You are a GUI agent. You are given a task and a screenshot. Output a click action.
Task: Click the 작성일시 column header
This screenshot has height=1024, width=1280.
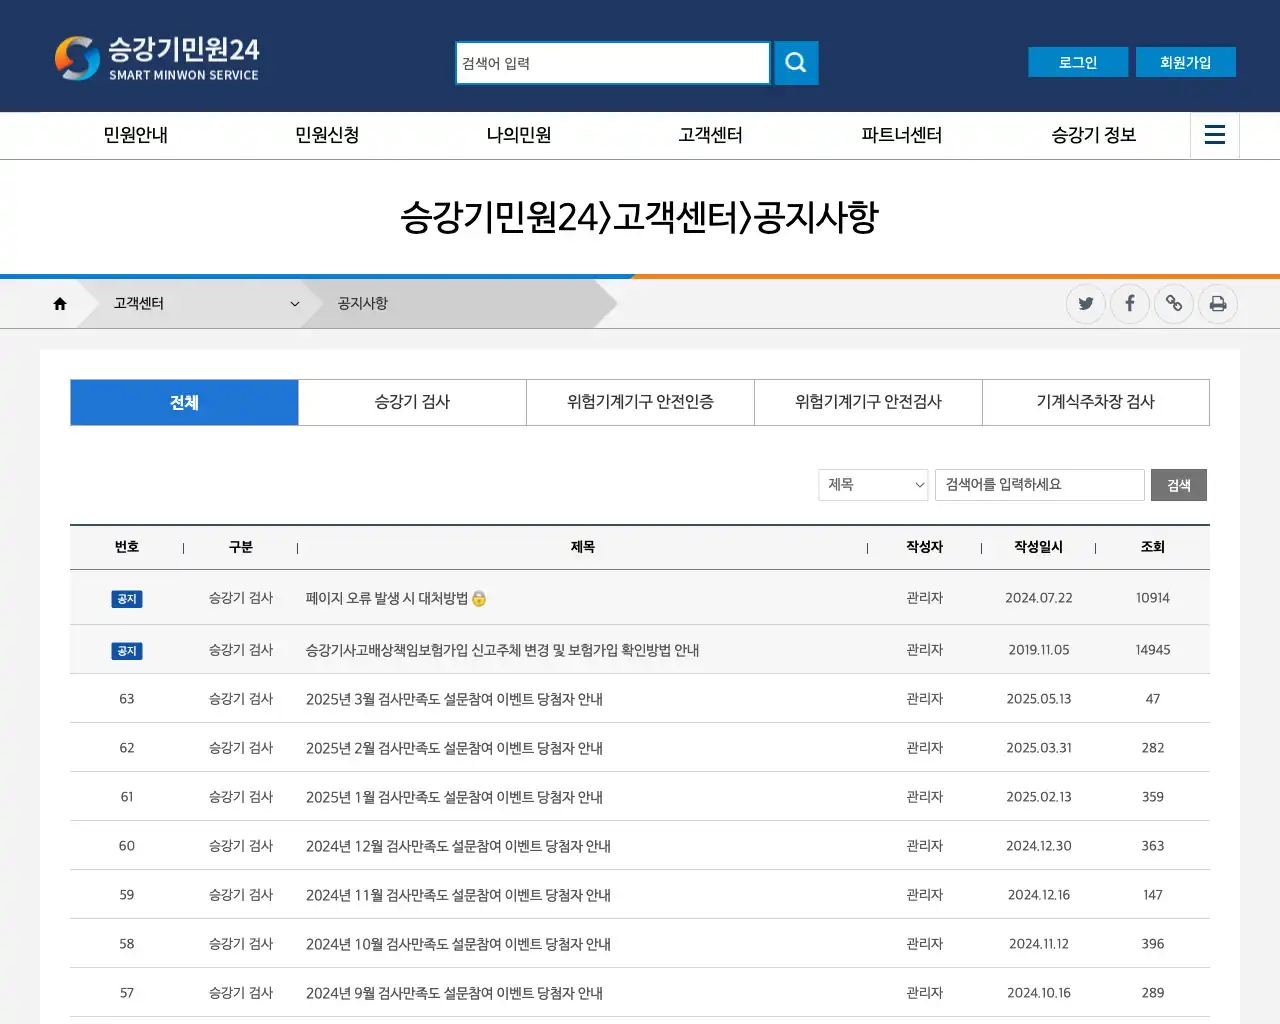(1039, 547)
